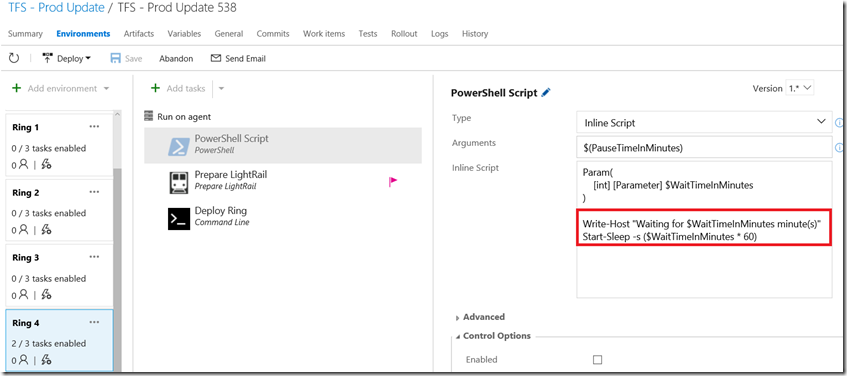This screenshot has height=376, width=847.
Task: Click Ring 4 deployment conditions icon
Action: pos(46,360)
